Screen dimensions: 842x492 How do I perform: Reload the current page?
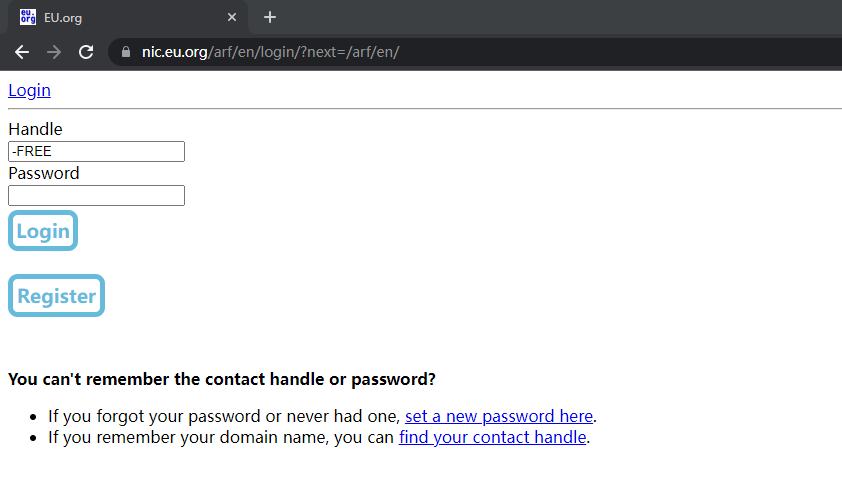86,52
